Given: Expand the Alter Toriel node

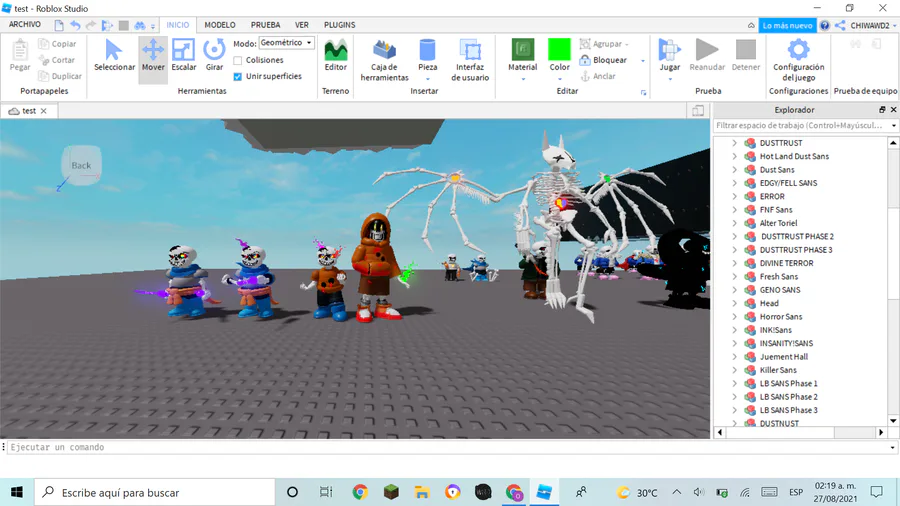Looking at the screenshot, I should 734,223.
